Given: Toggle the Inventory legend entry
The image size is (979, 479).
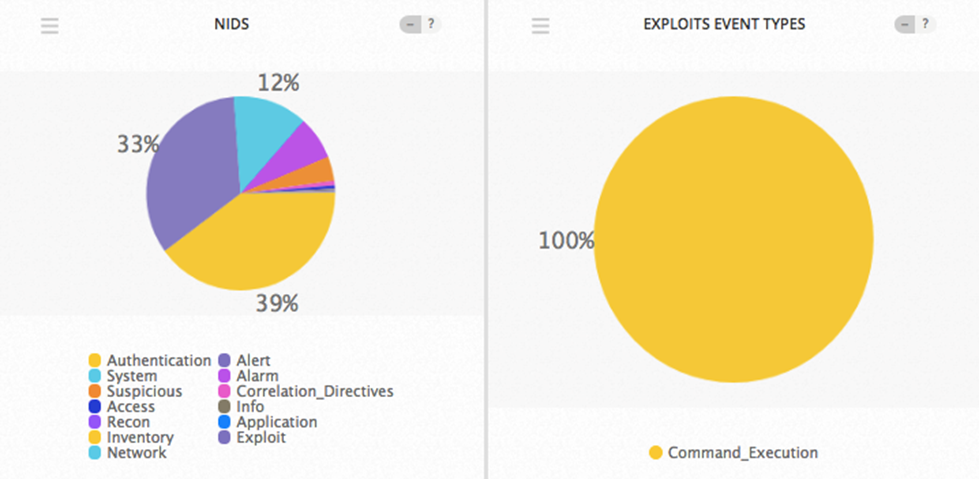Looking at the screenshot, I should pos(131,437).
